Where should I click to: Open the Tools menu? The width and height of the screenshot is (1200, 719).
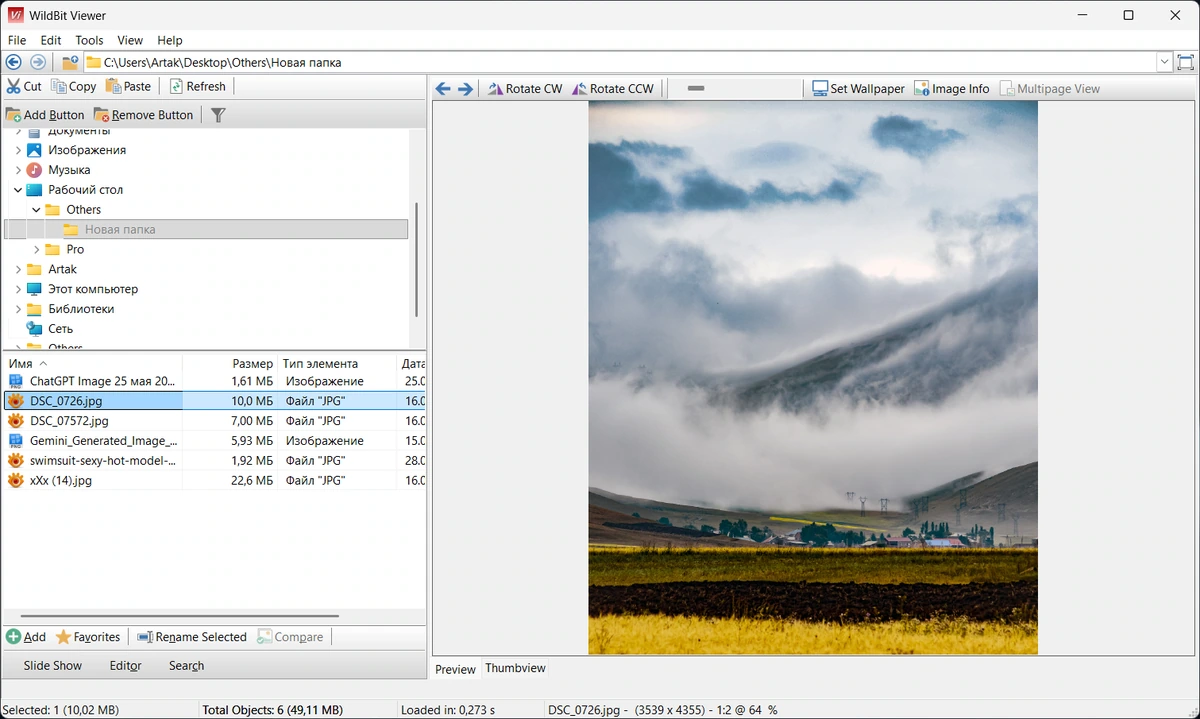click(x=89, y=40)
